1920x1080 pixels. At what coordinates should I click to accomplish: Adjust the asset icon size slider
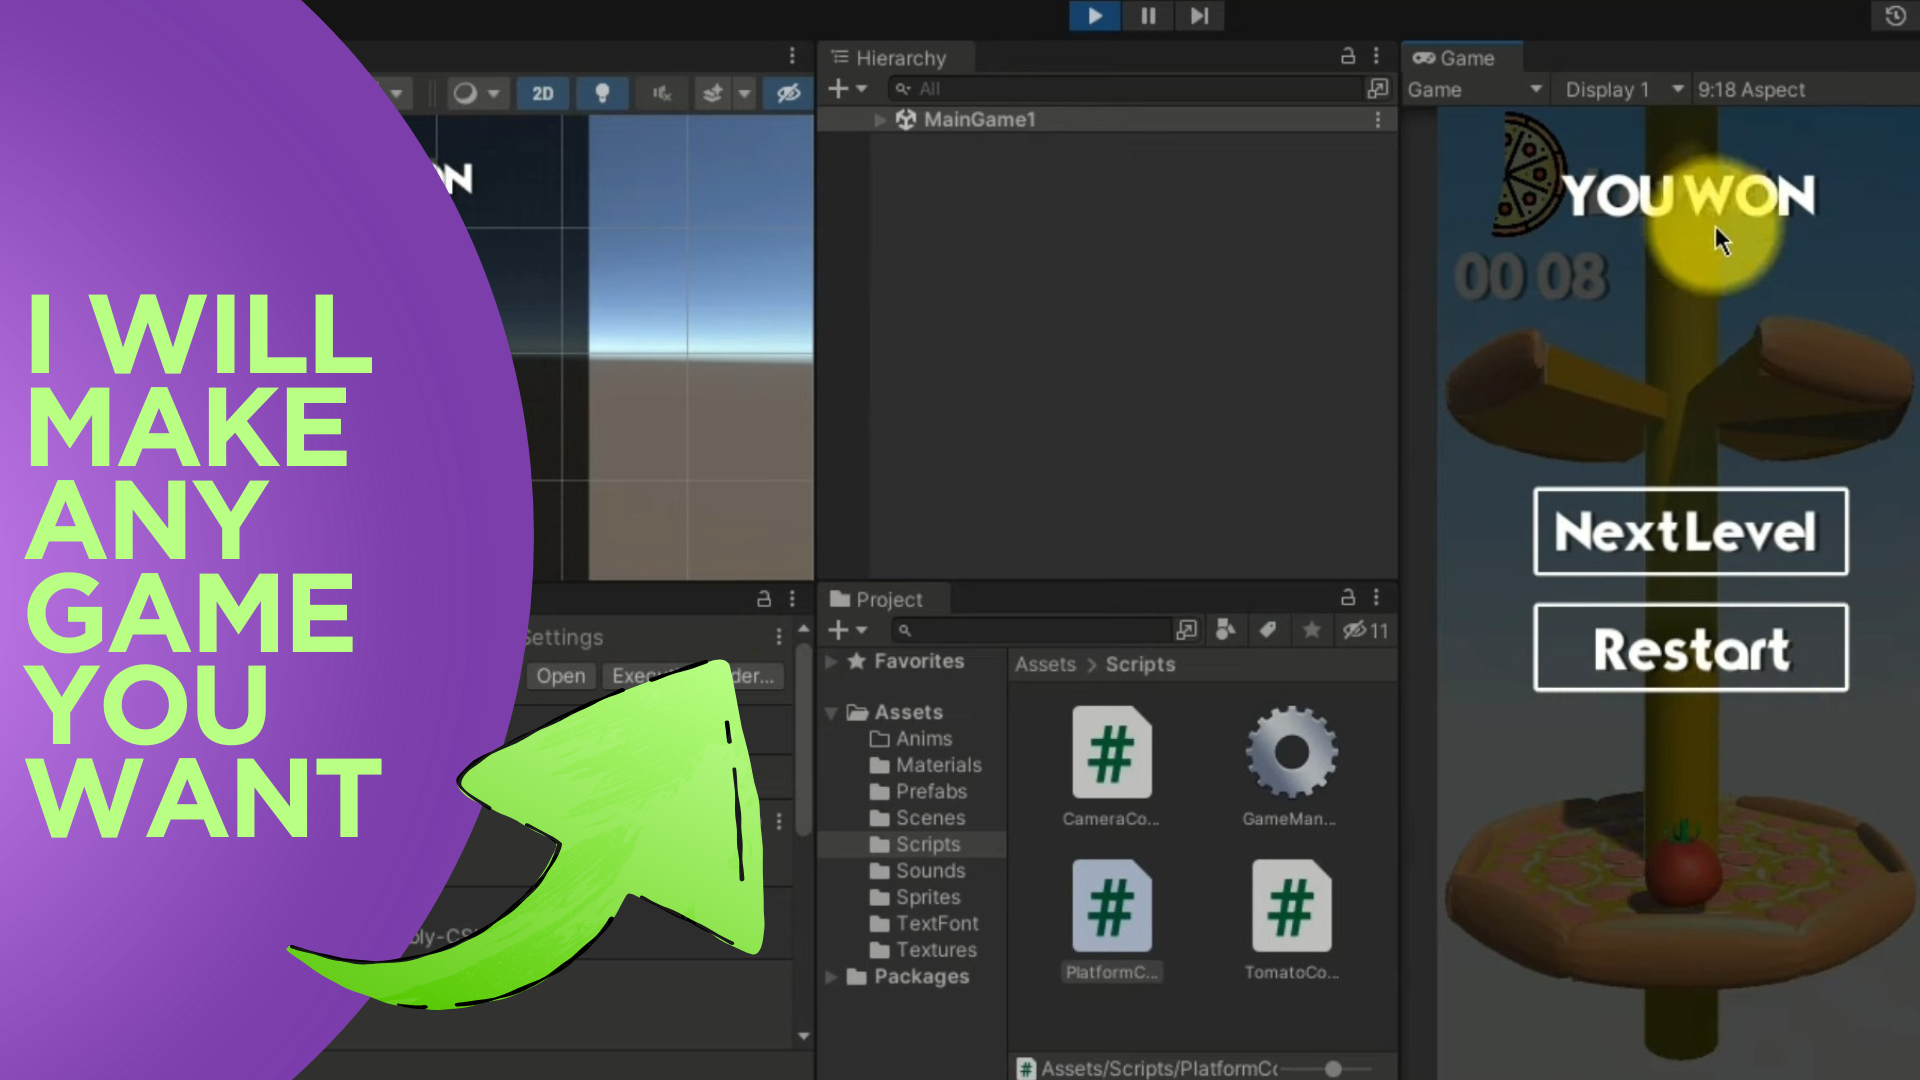click(1333, 1068)
